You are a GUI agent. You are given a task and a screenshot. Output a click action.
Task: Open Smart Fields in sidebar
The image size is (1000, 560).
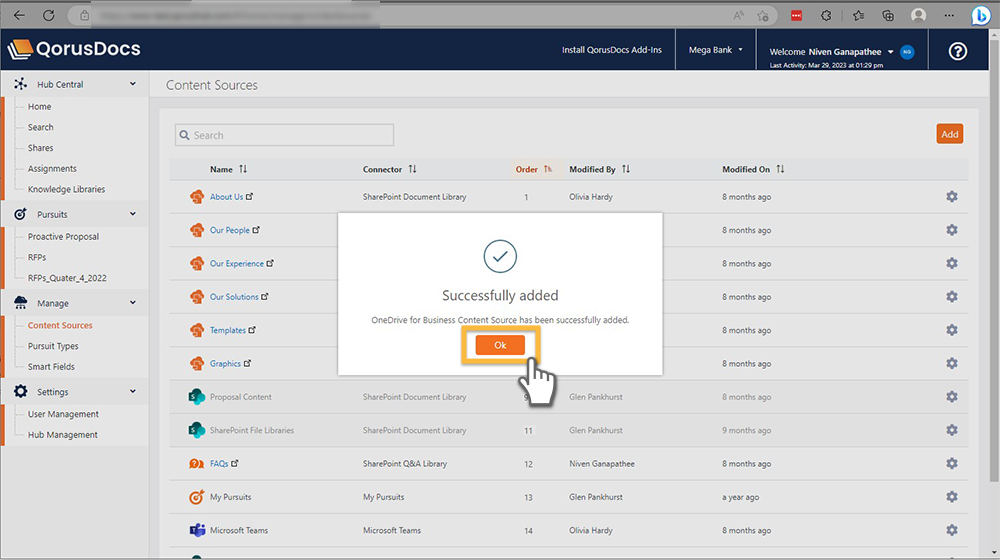pos(51,366)
